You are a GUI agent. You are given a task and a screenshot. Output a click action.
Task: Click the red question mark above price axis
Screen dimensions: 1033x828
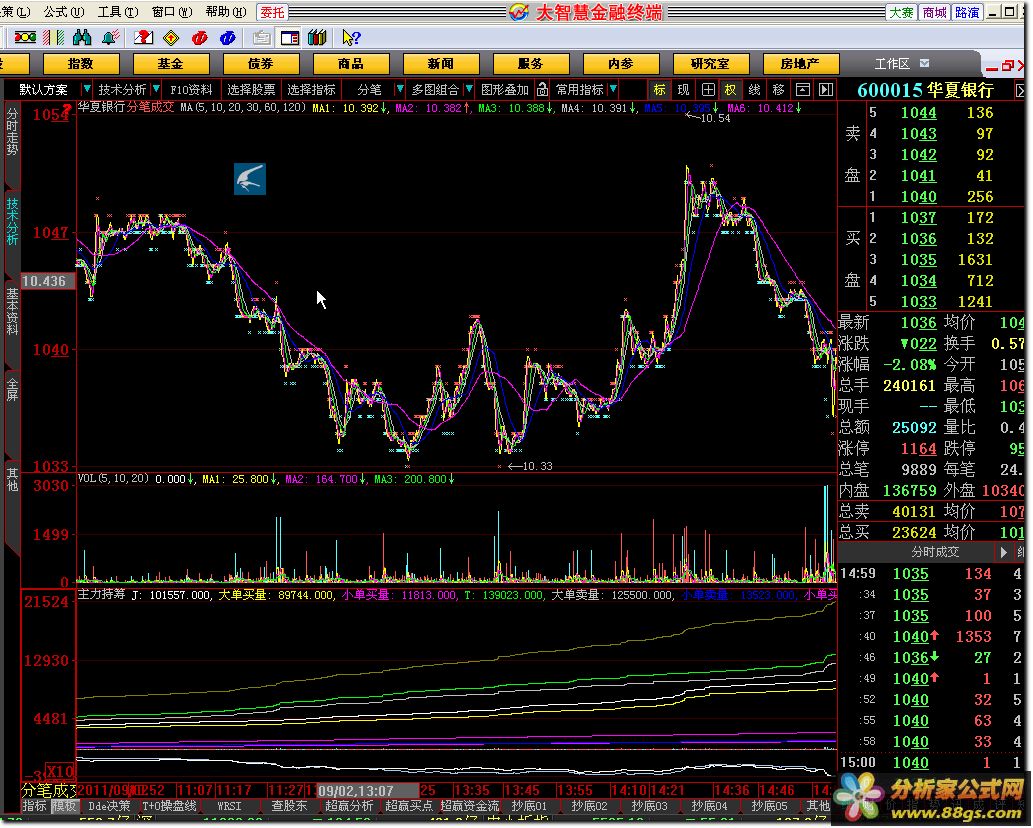(67, 109)
